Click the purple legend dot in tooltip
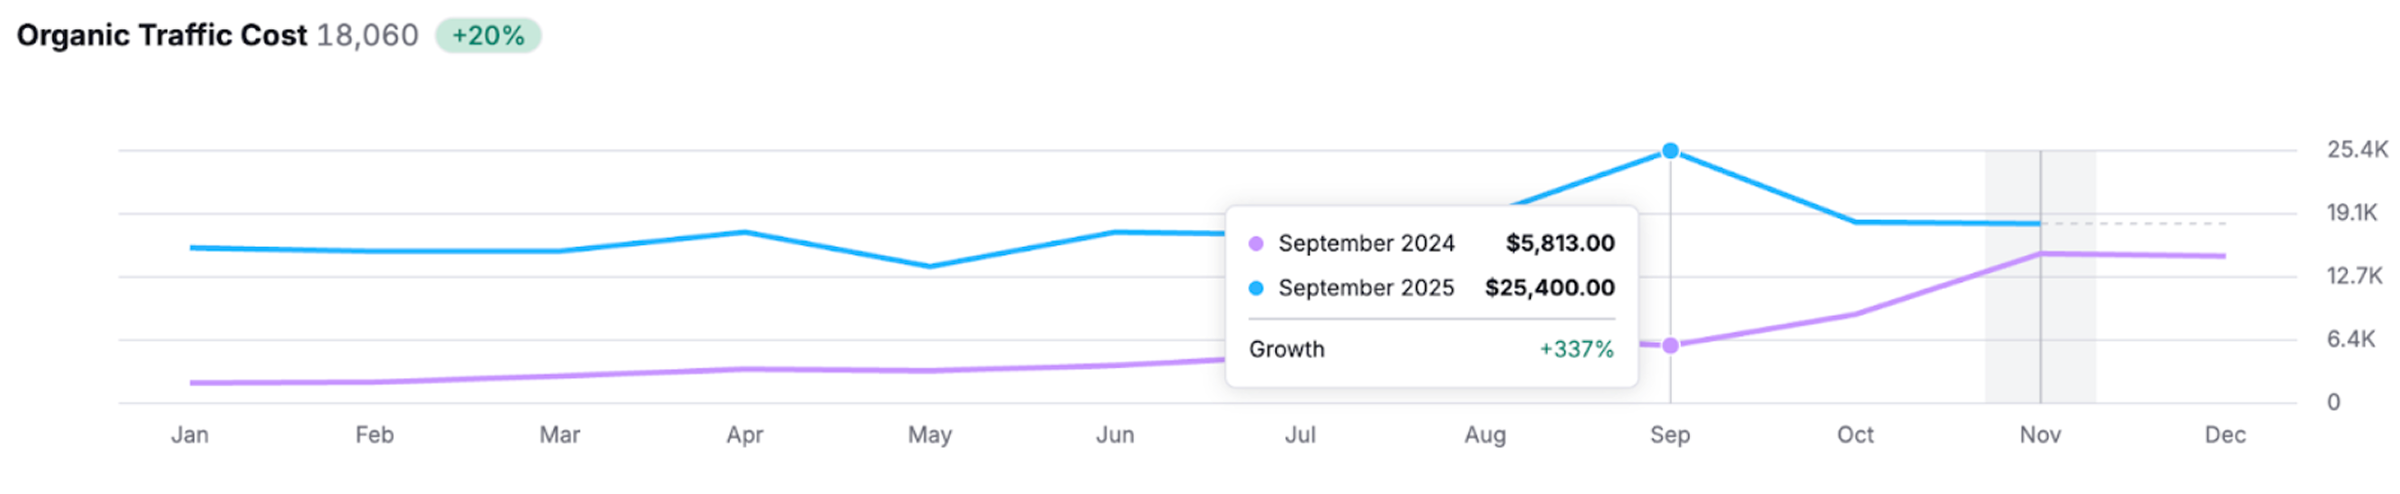 [1256, 243]
